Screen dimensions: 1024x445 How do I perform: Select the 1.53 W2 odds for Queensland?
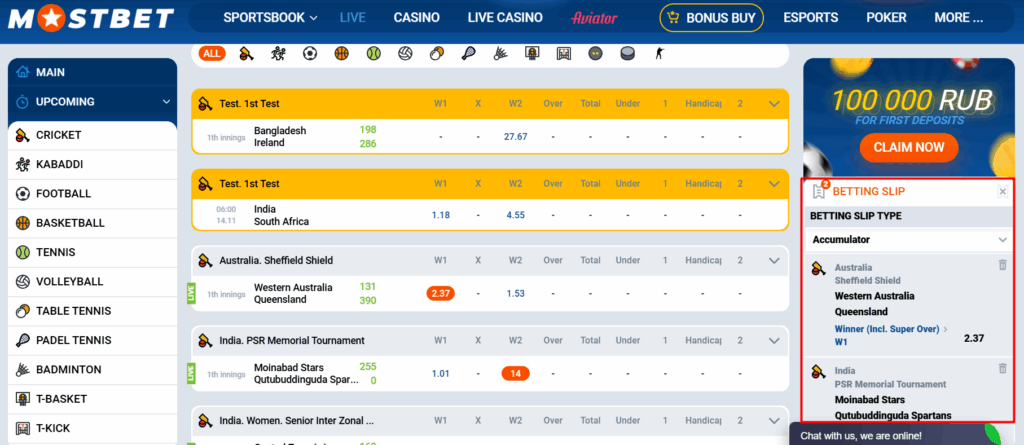click(515, 293)
